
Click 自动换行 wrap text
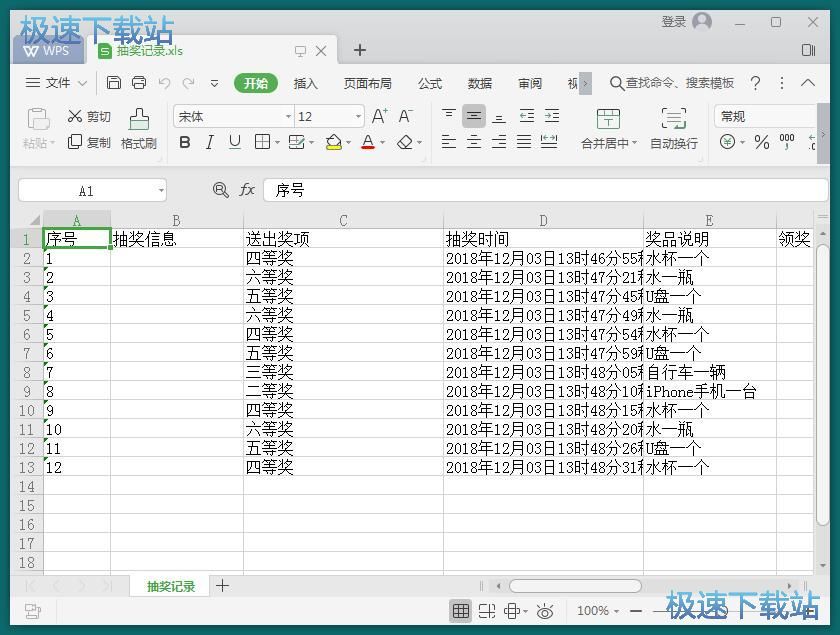coord(673,129)
